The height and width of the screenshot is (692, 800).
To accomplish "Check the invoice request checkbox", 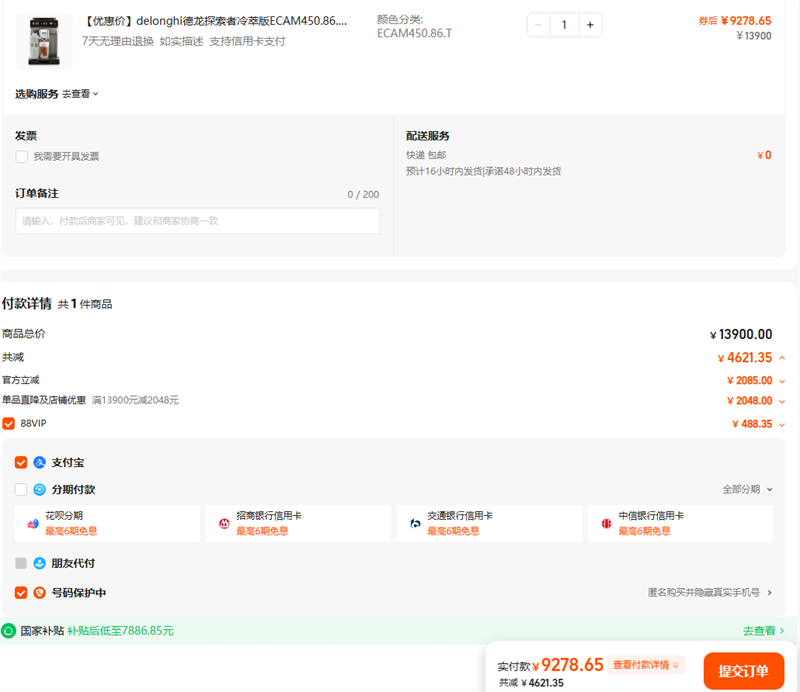I will 22,157.
